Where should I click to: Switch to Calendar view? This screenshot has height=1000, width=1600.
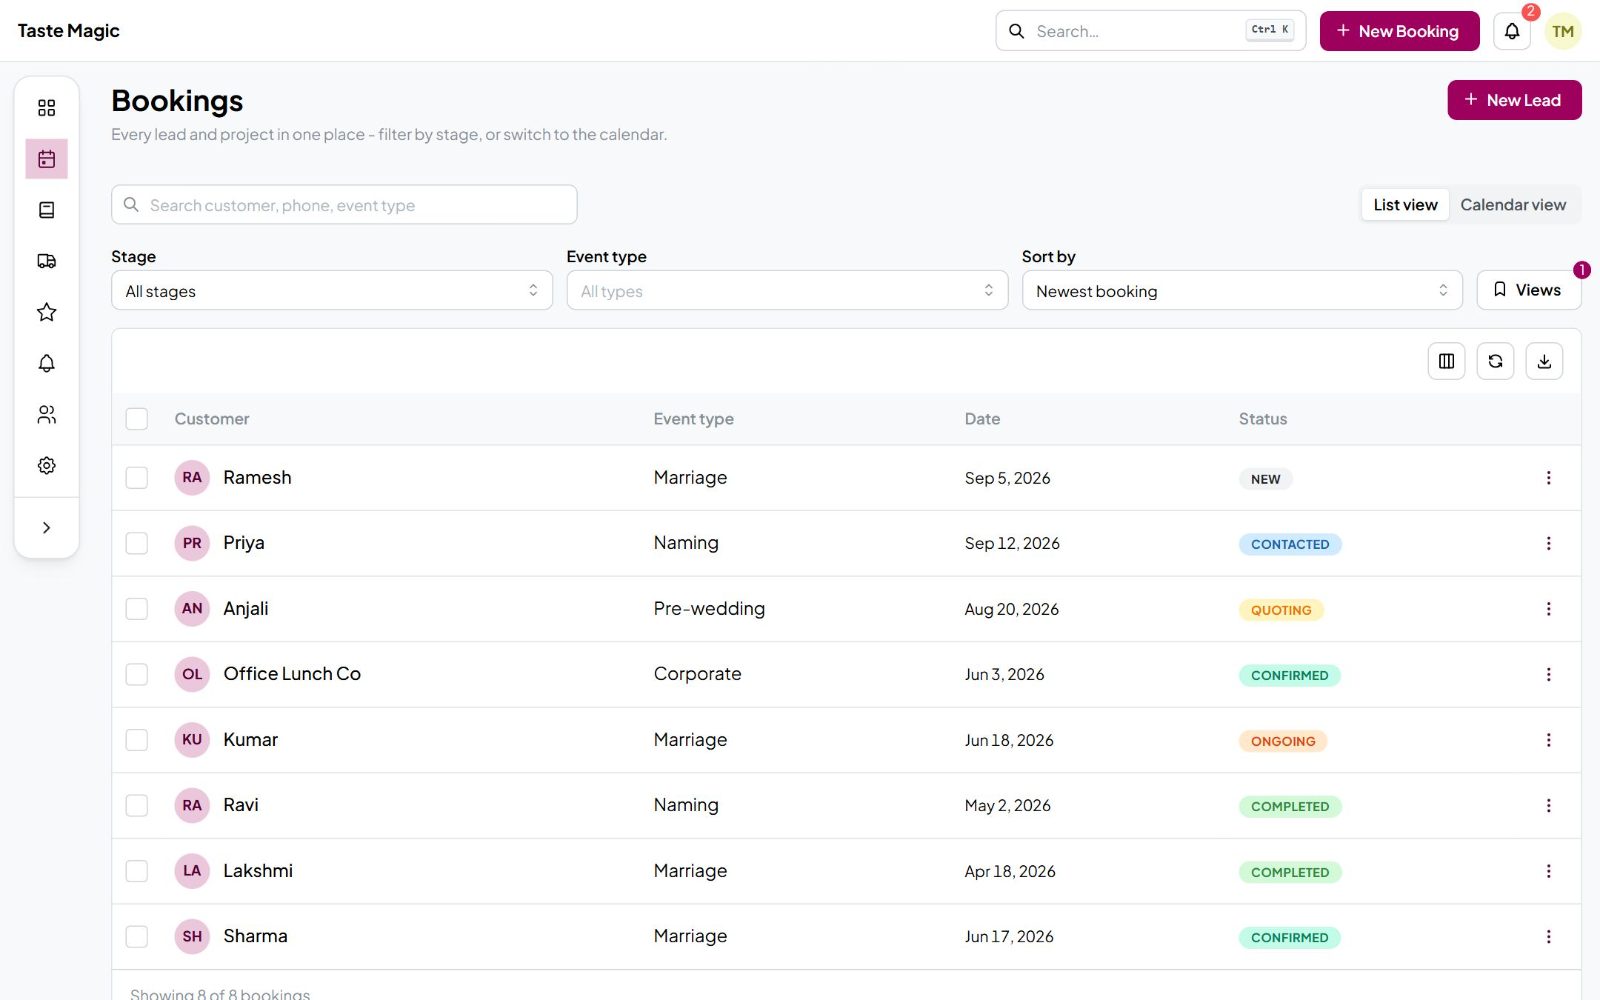click(1513, 205)
